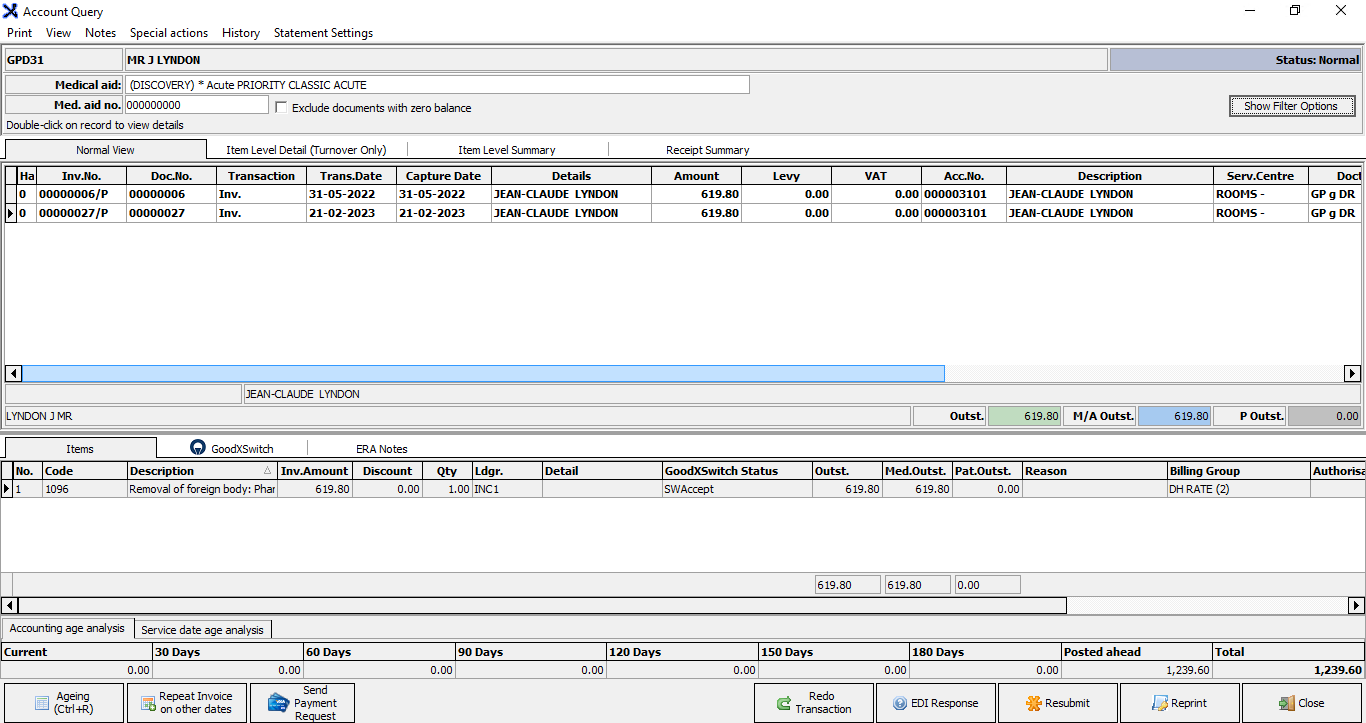This screenshot has height=723, width=1366.
Task: Select the Service date age analysis tab
Action: tap(202, 630)
